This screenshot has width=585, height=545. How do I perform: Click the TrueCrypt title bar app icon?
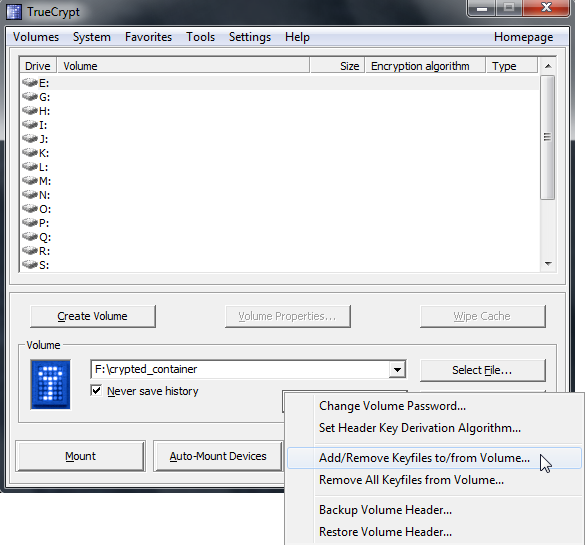coord(14,12)
